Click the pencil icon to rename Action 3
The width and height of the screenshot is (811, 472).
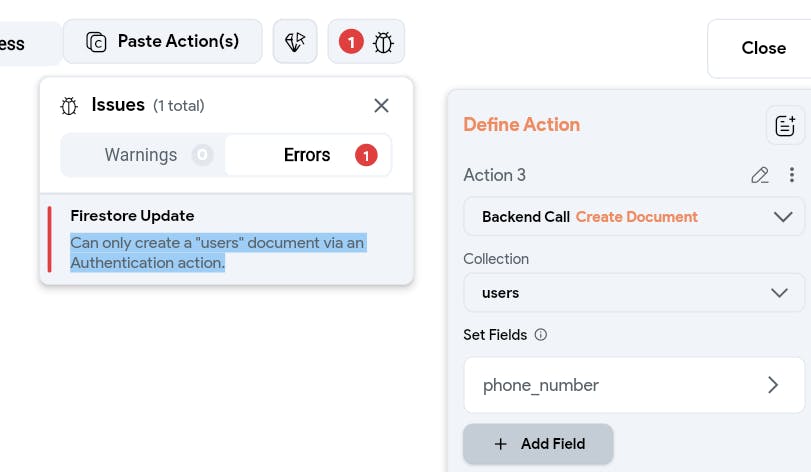coord(760,175)
